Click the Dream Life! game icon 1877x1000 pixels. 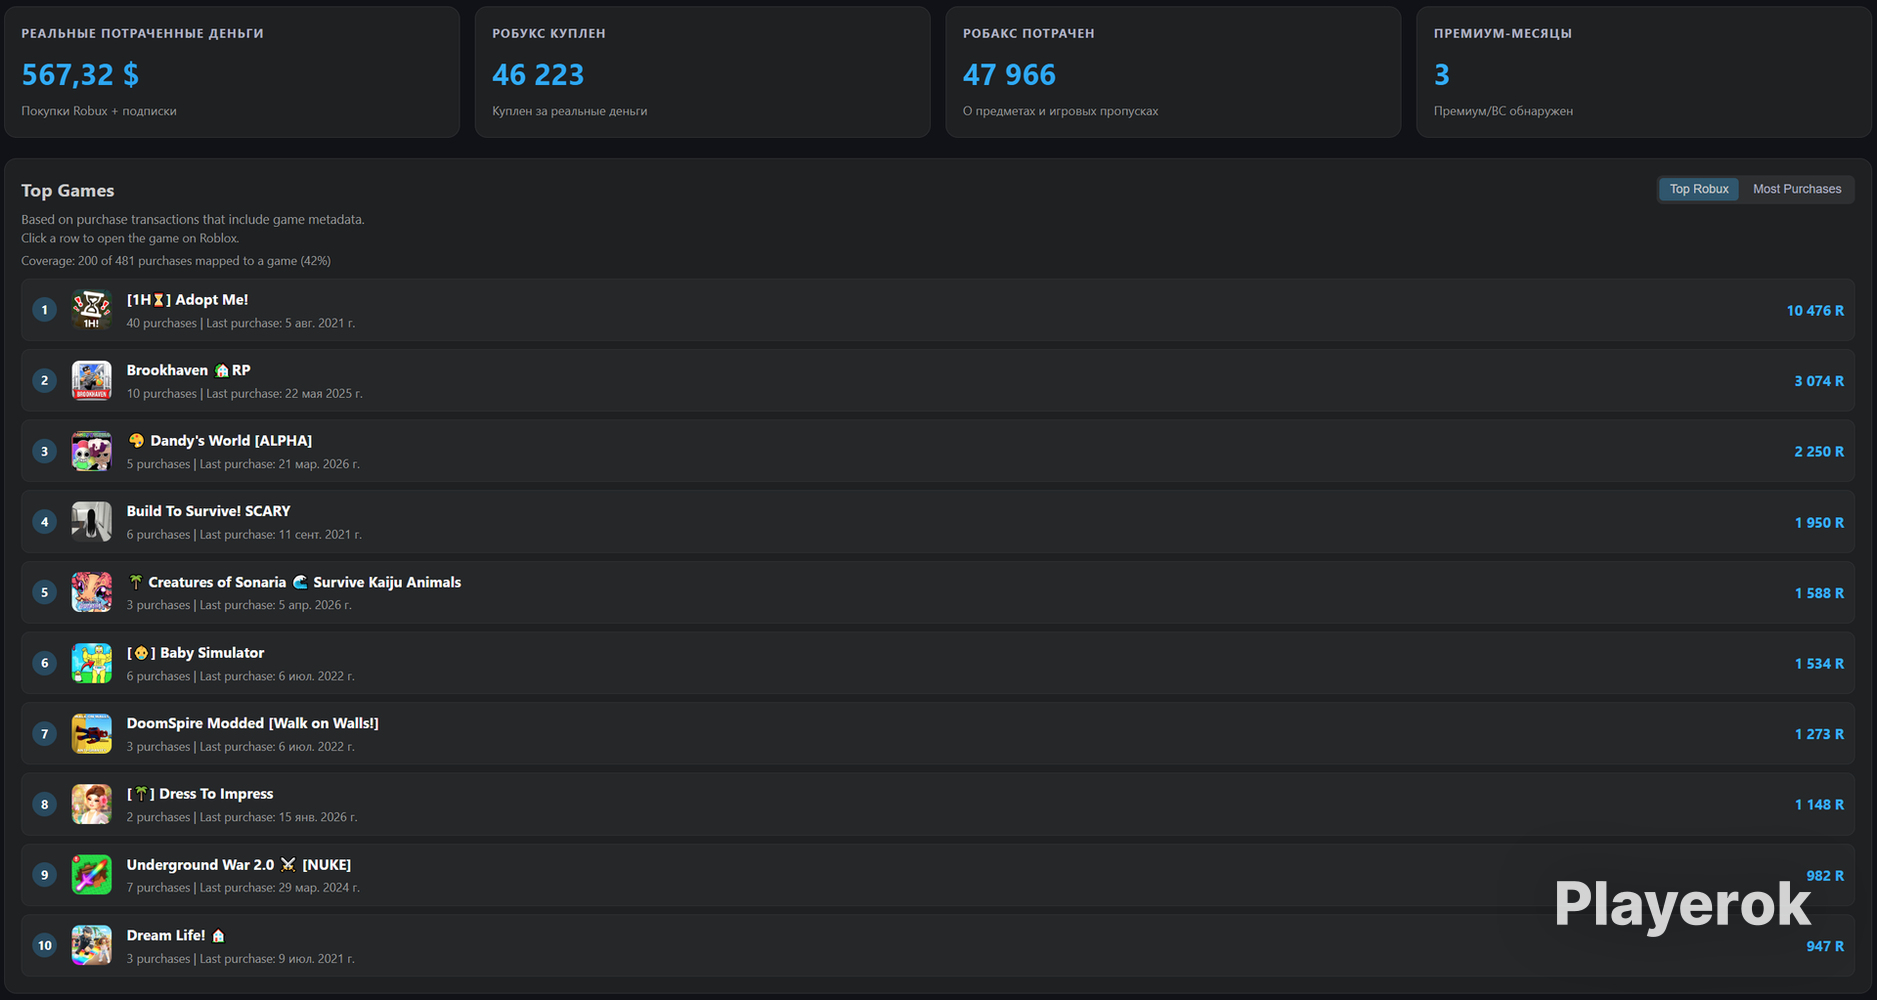click(91, 946)
